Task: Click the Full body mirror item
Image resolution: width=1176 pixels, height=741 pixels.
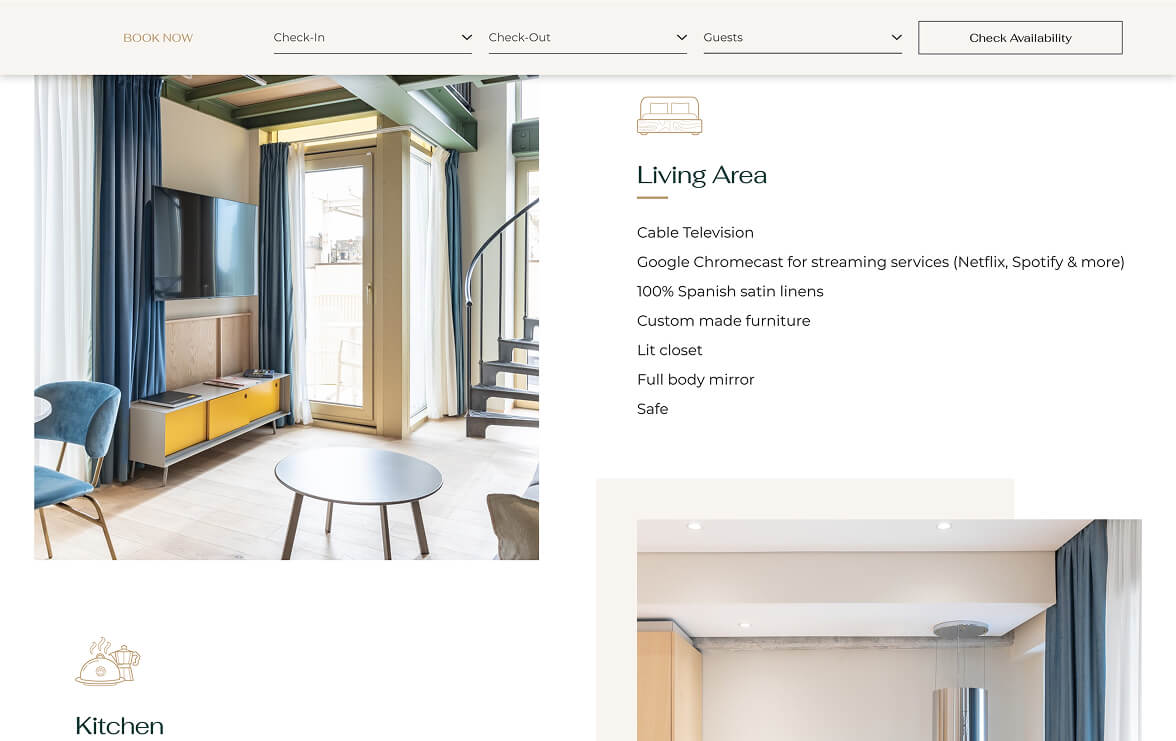Action: pyautogui.click(x=695, y=380)
